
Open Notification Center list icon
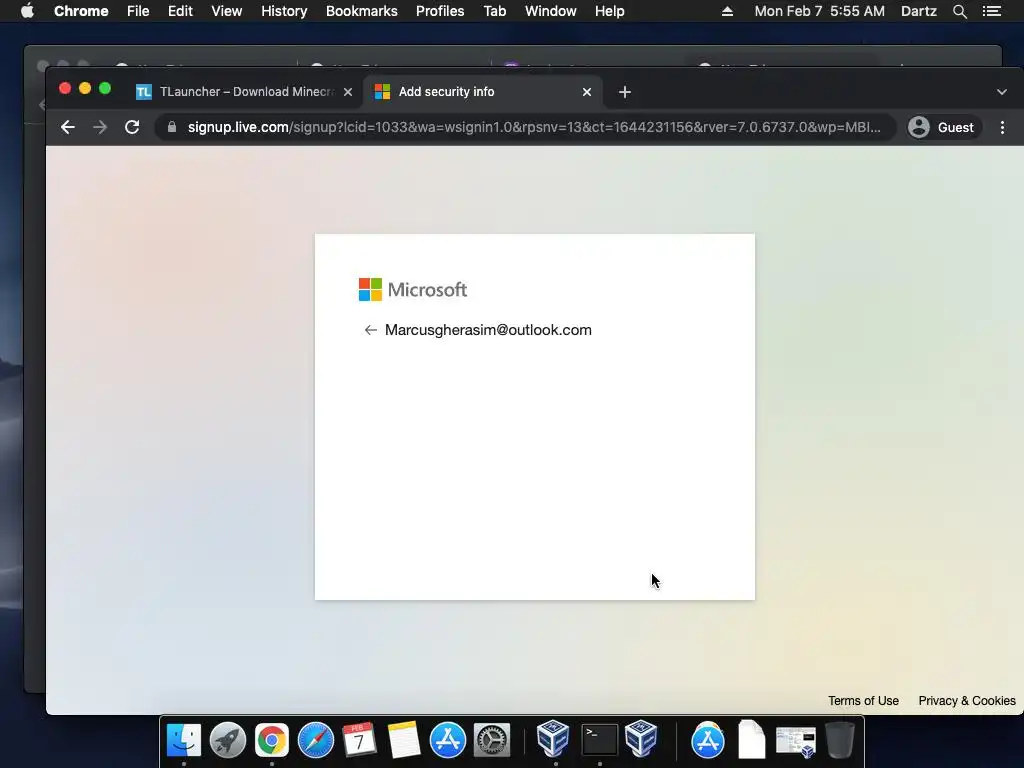(x=992, y=11)
